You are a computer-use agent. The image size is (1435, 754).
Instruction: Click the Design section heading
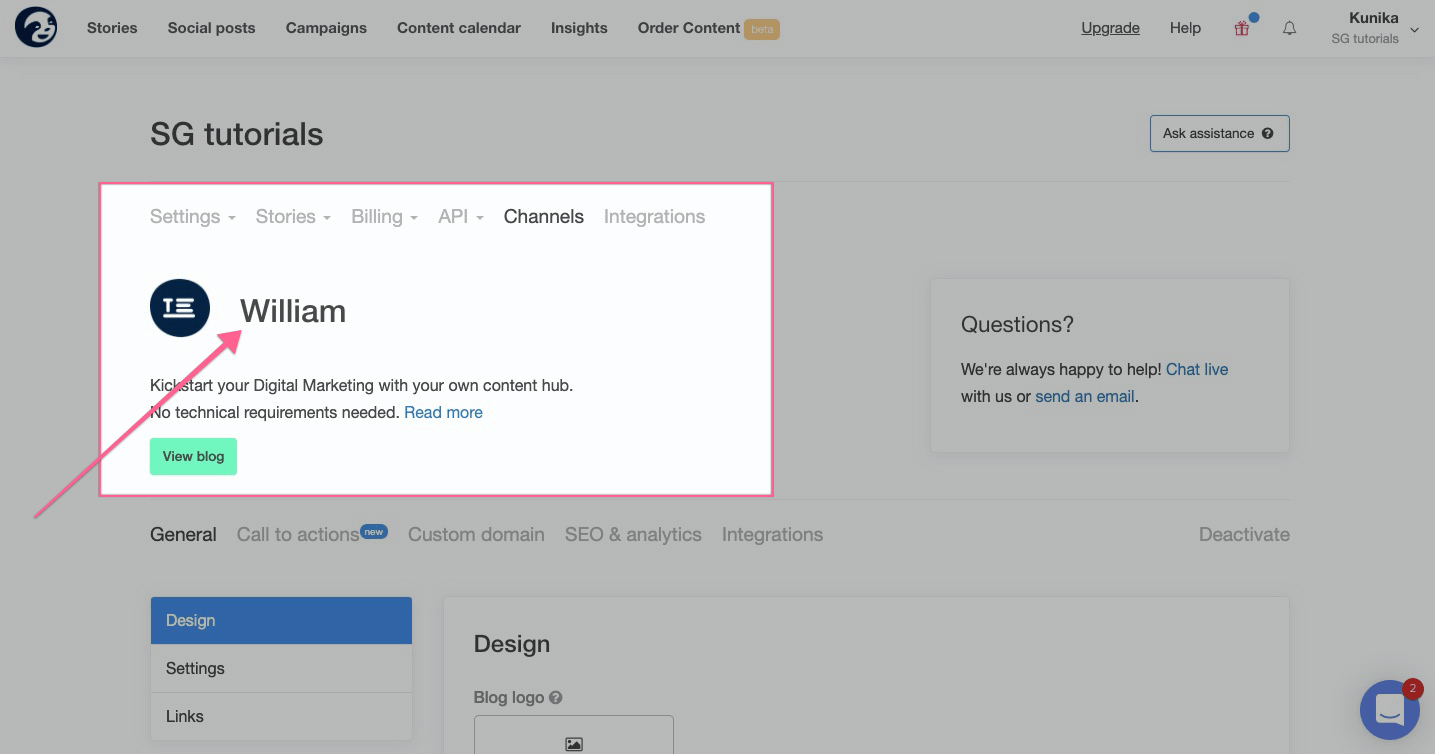coord(512,644)
